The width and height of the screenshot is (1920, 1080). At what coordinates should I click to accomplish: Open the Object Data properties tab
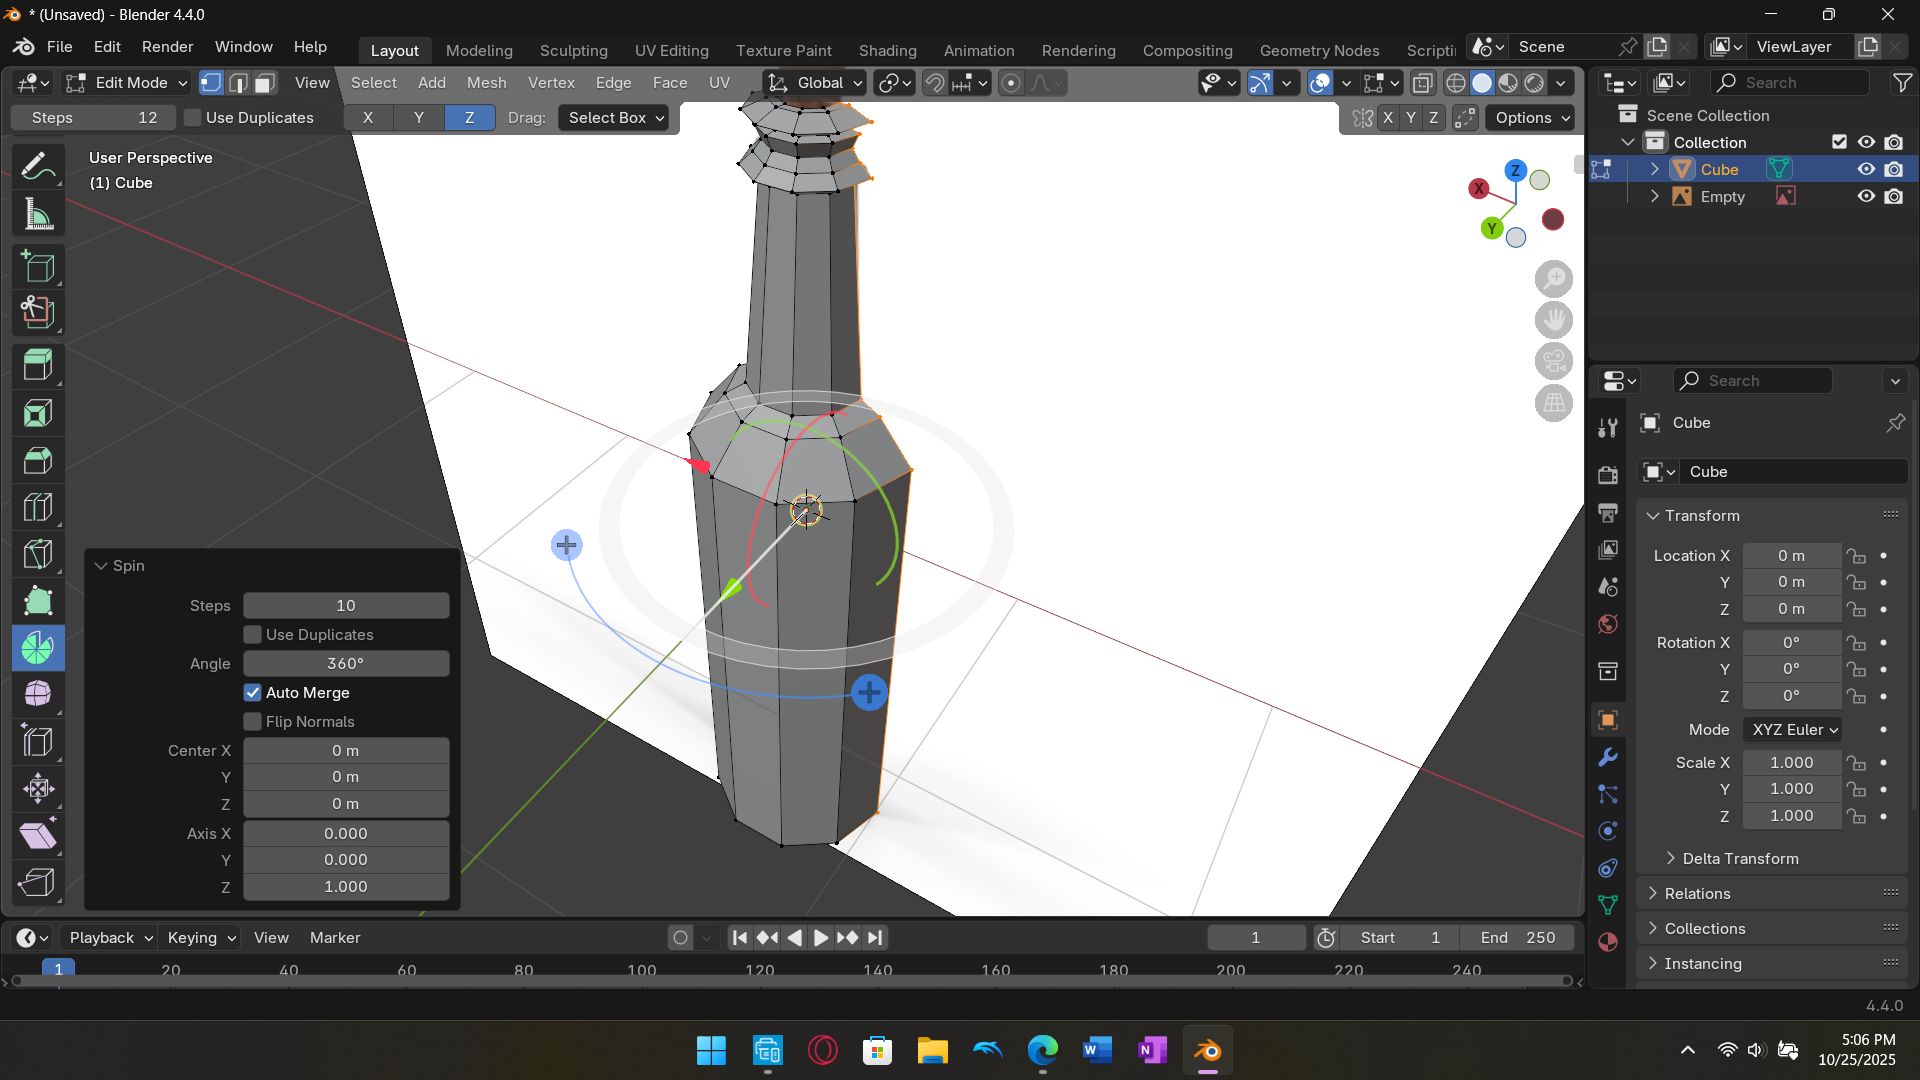pyautogui.click(x=1608, y=905)
